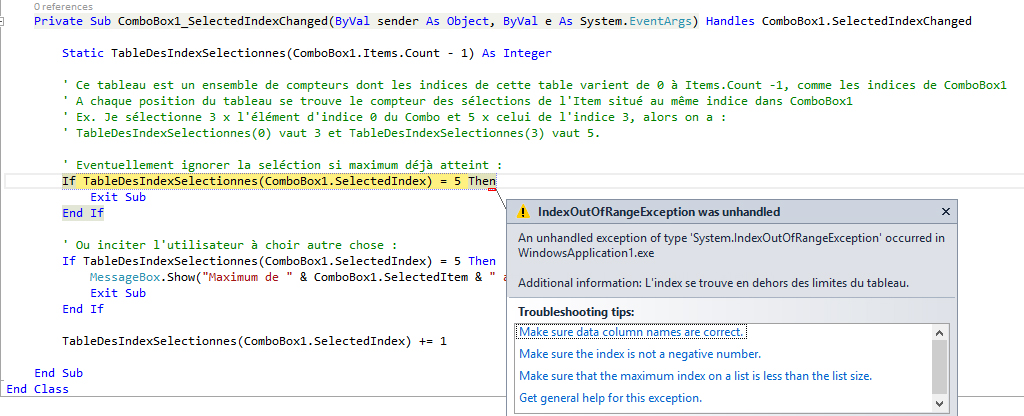Click the 'Additional information' message text
The image size is (1024, 416).
coord(714,282)
